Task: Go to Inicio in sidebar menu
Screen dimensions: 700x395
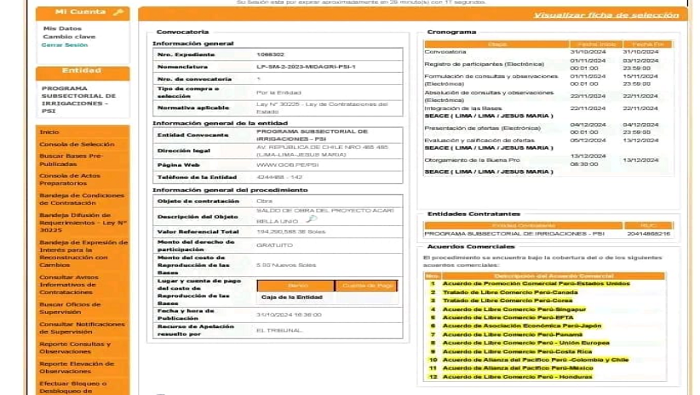Action: 49,132
